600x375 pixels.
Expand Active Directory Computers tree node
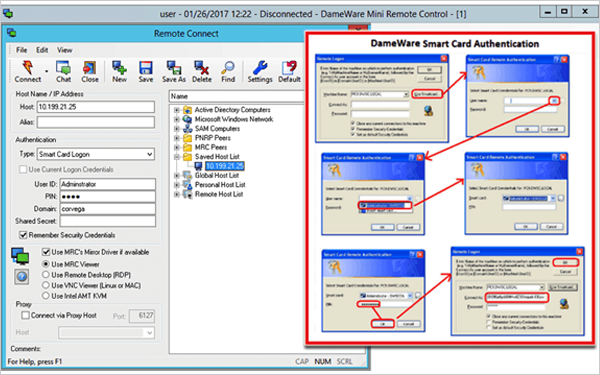click(x=176, y=110)
